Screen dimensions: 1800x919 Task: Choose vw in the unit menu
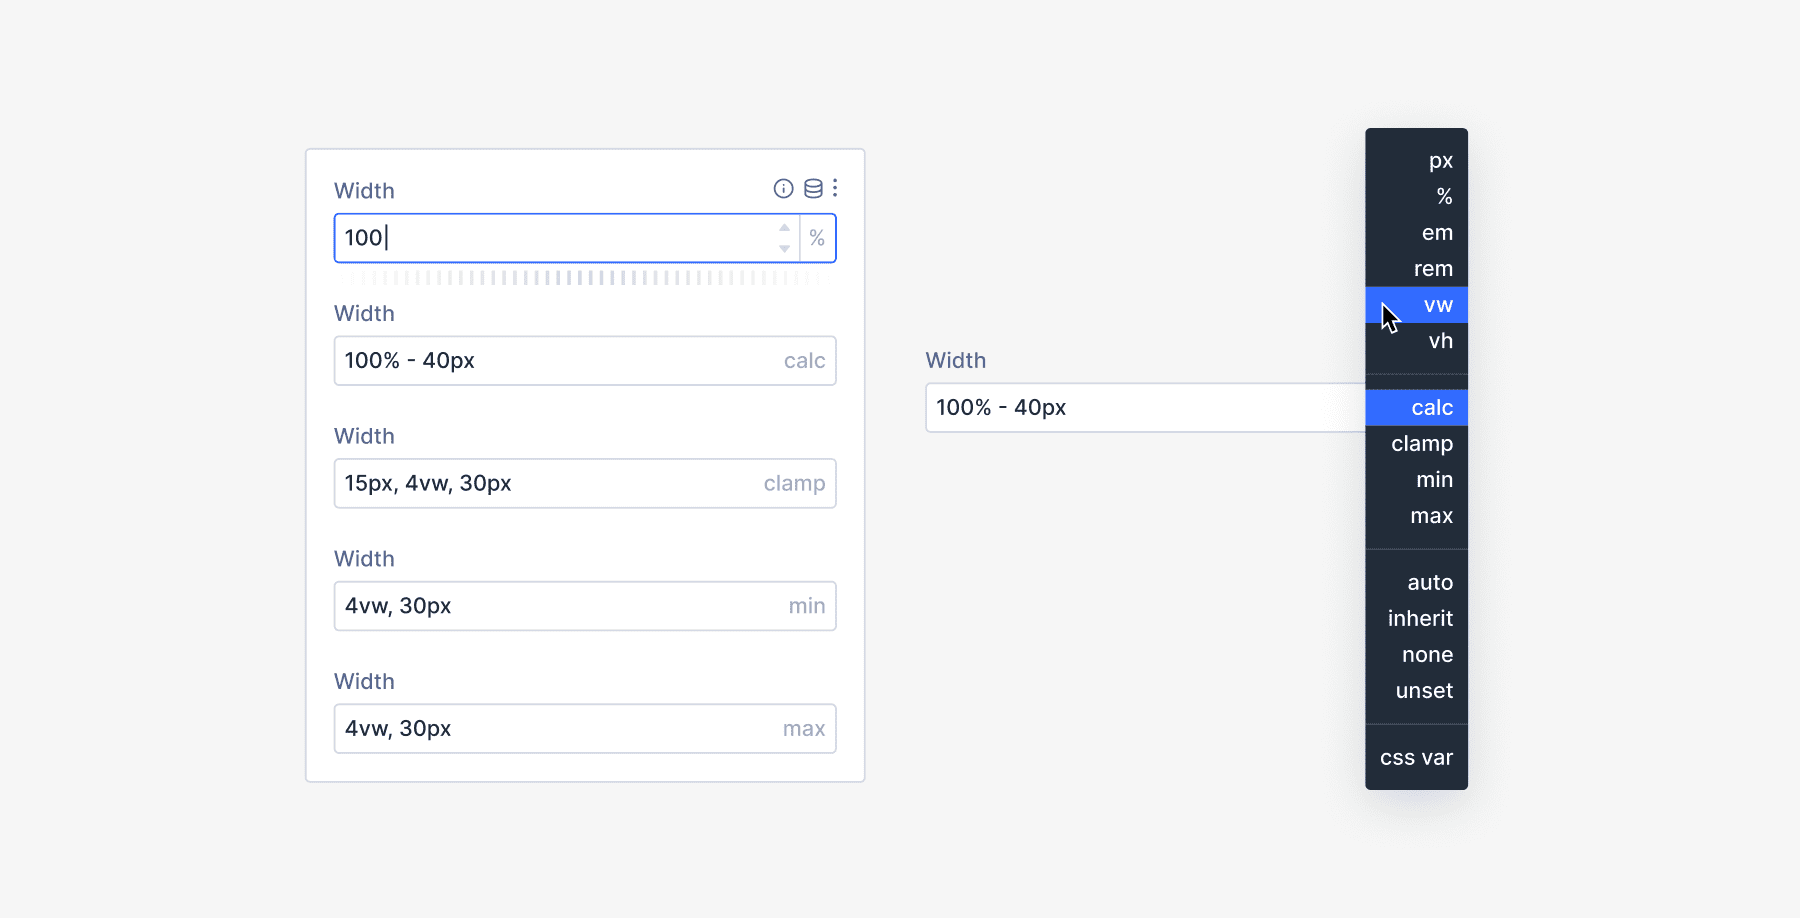click(x=1438, y=305)
